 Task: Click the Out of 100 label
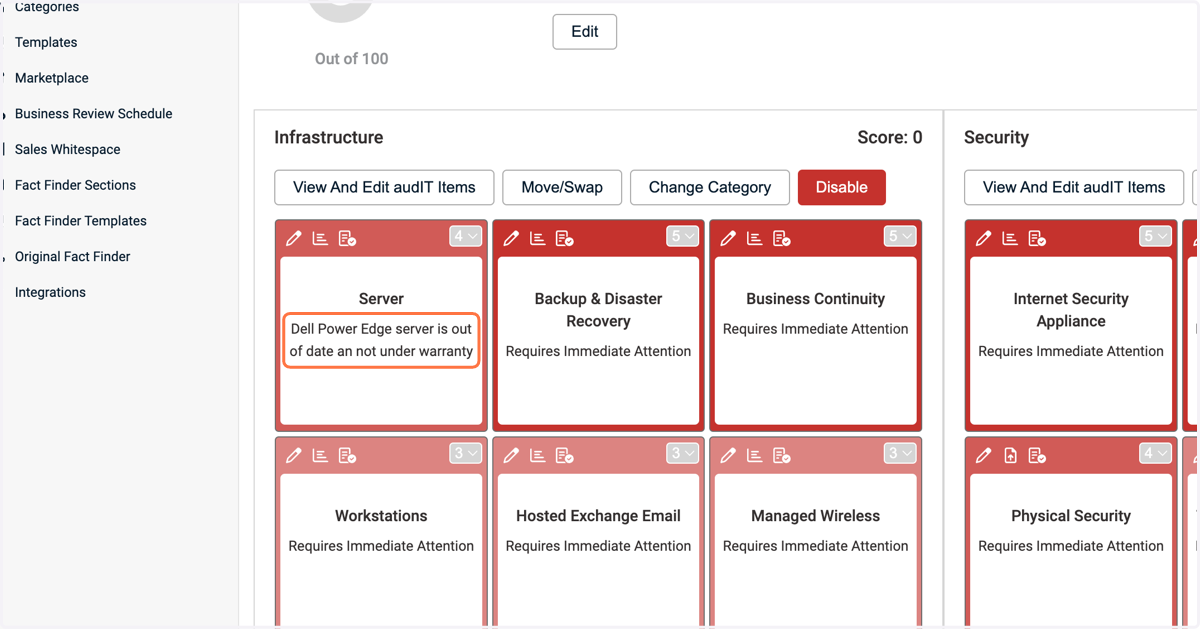coord(352,59)
